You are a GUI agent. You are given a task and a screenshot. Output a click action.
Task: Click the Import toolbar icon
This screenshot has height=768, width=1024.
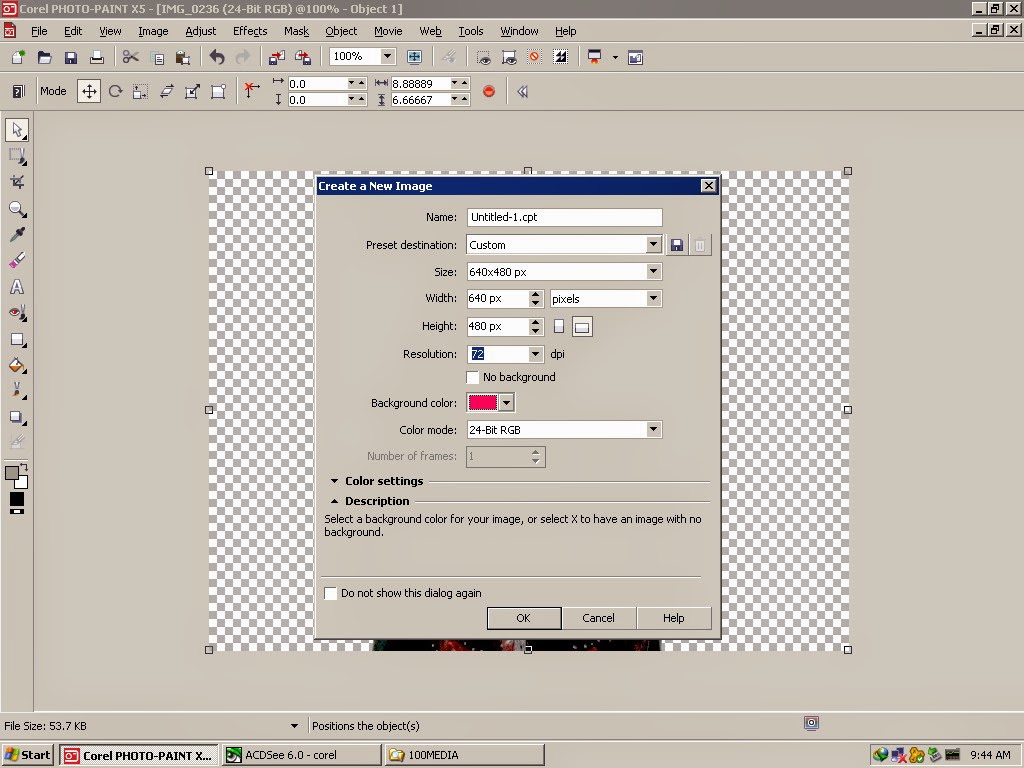(277, 57)
